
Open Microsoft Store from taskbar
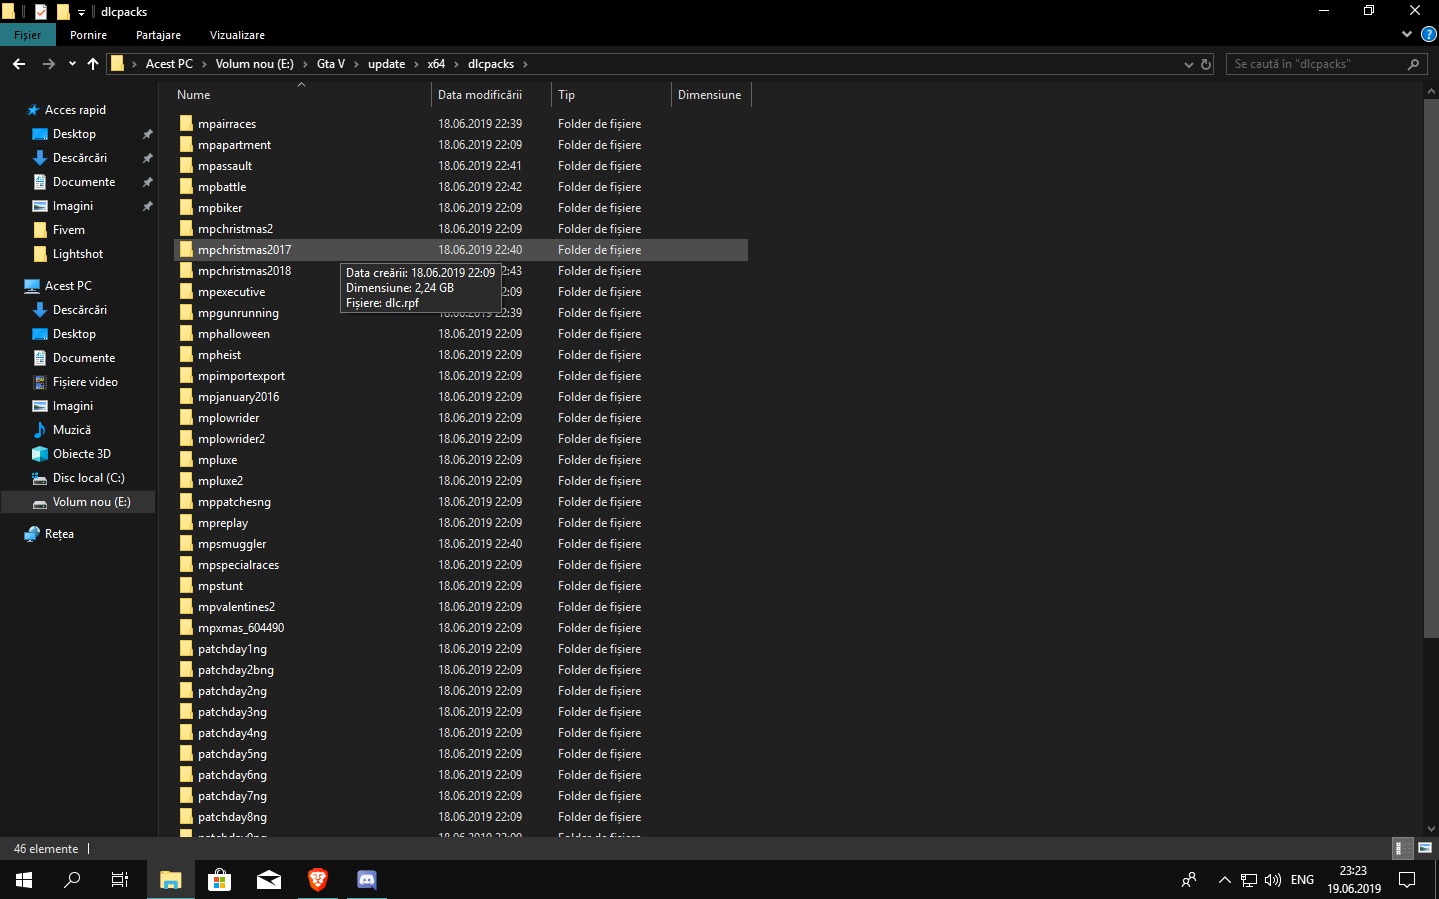(220, 880)
